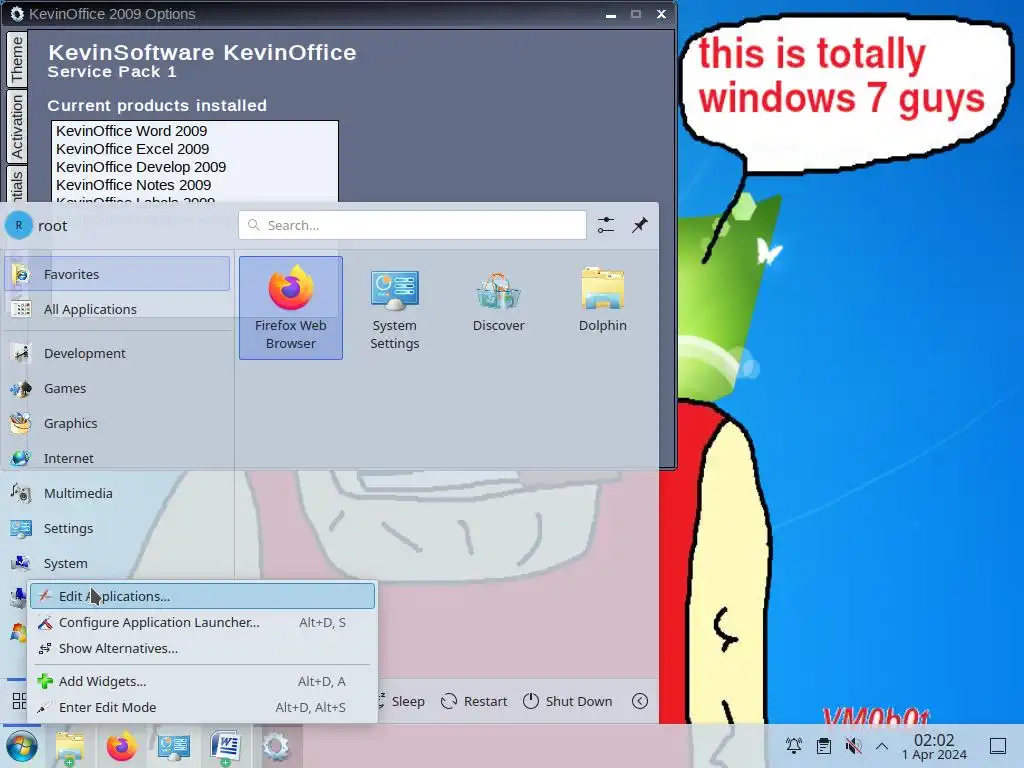Open Settings category in launcher
Viewport: 1024px width, 768px height.
coord(118,528)
